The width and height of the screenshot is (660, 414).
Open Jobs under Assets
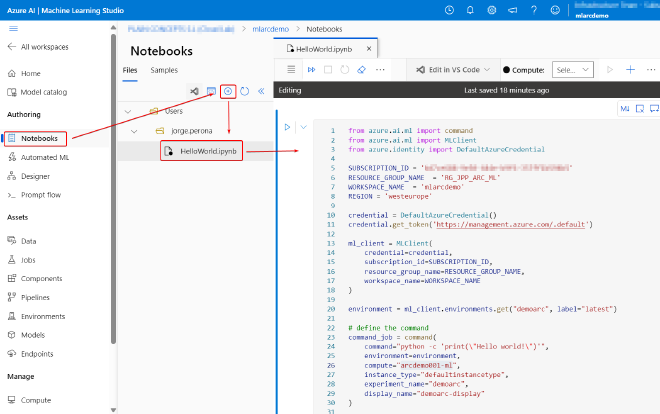coord(21,260)
